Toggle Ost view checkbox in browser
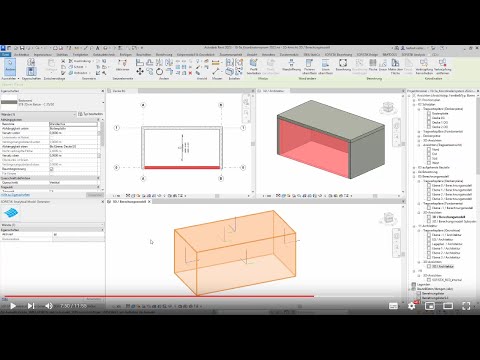Screen dimensions: 480x360 point(429,154)
